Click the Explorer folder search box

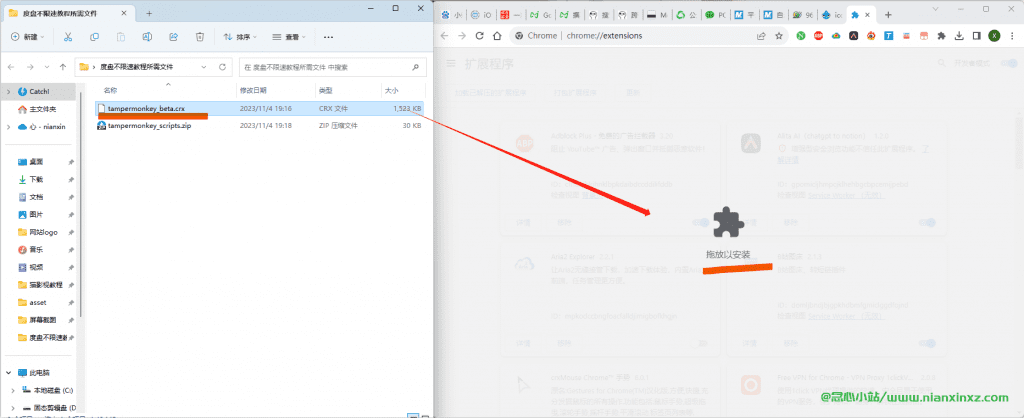coord(333,67)
